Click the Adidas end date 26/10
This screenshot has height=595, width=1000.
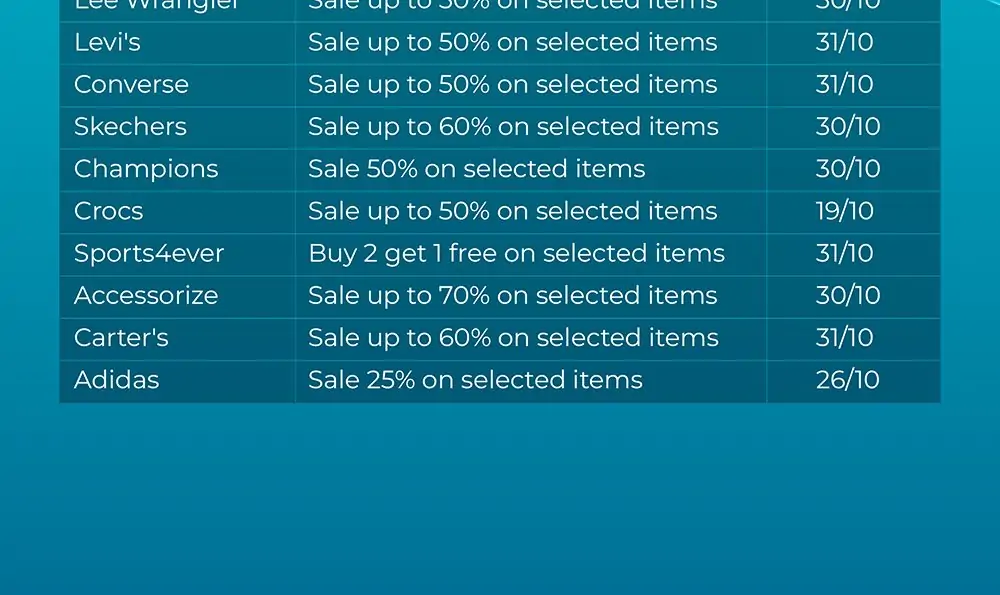coord(848,380)
